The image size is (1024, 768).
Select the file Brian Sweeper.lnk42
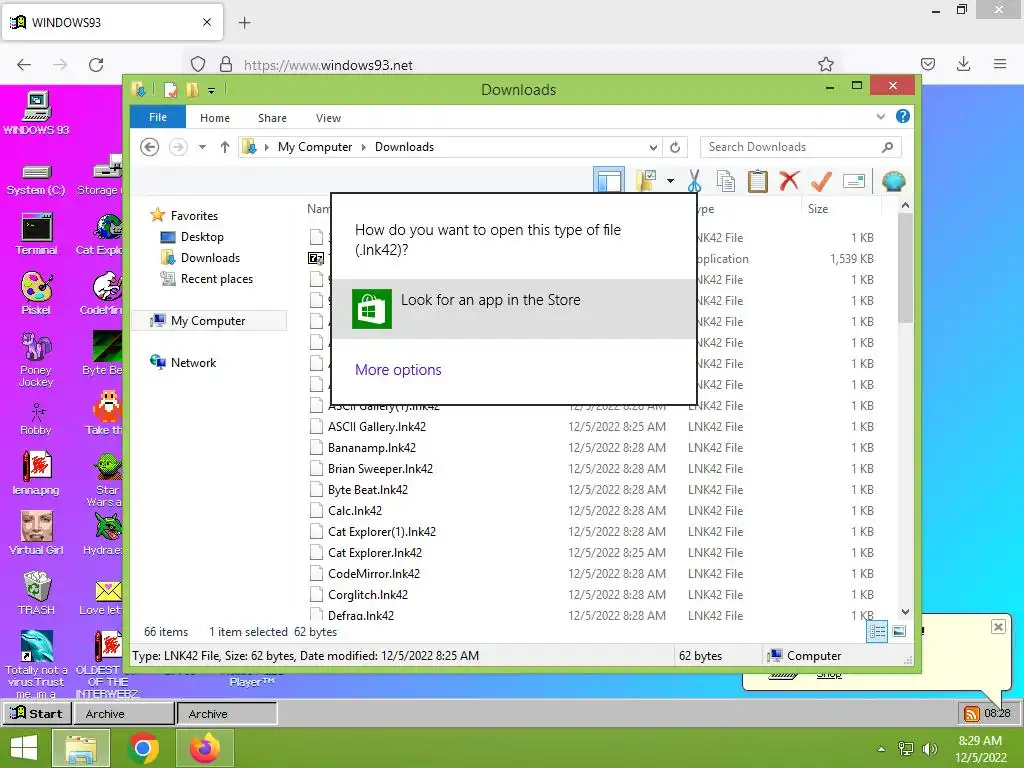point(380,469)
